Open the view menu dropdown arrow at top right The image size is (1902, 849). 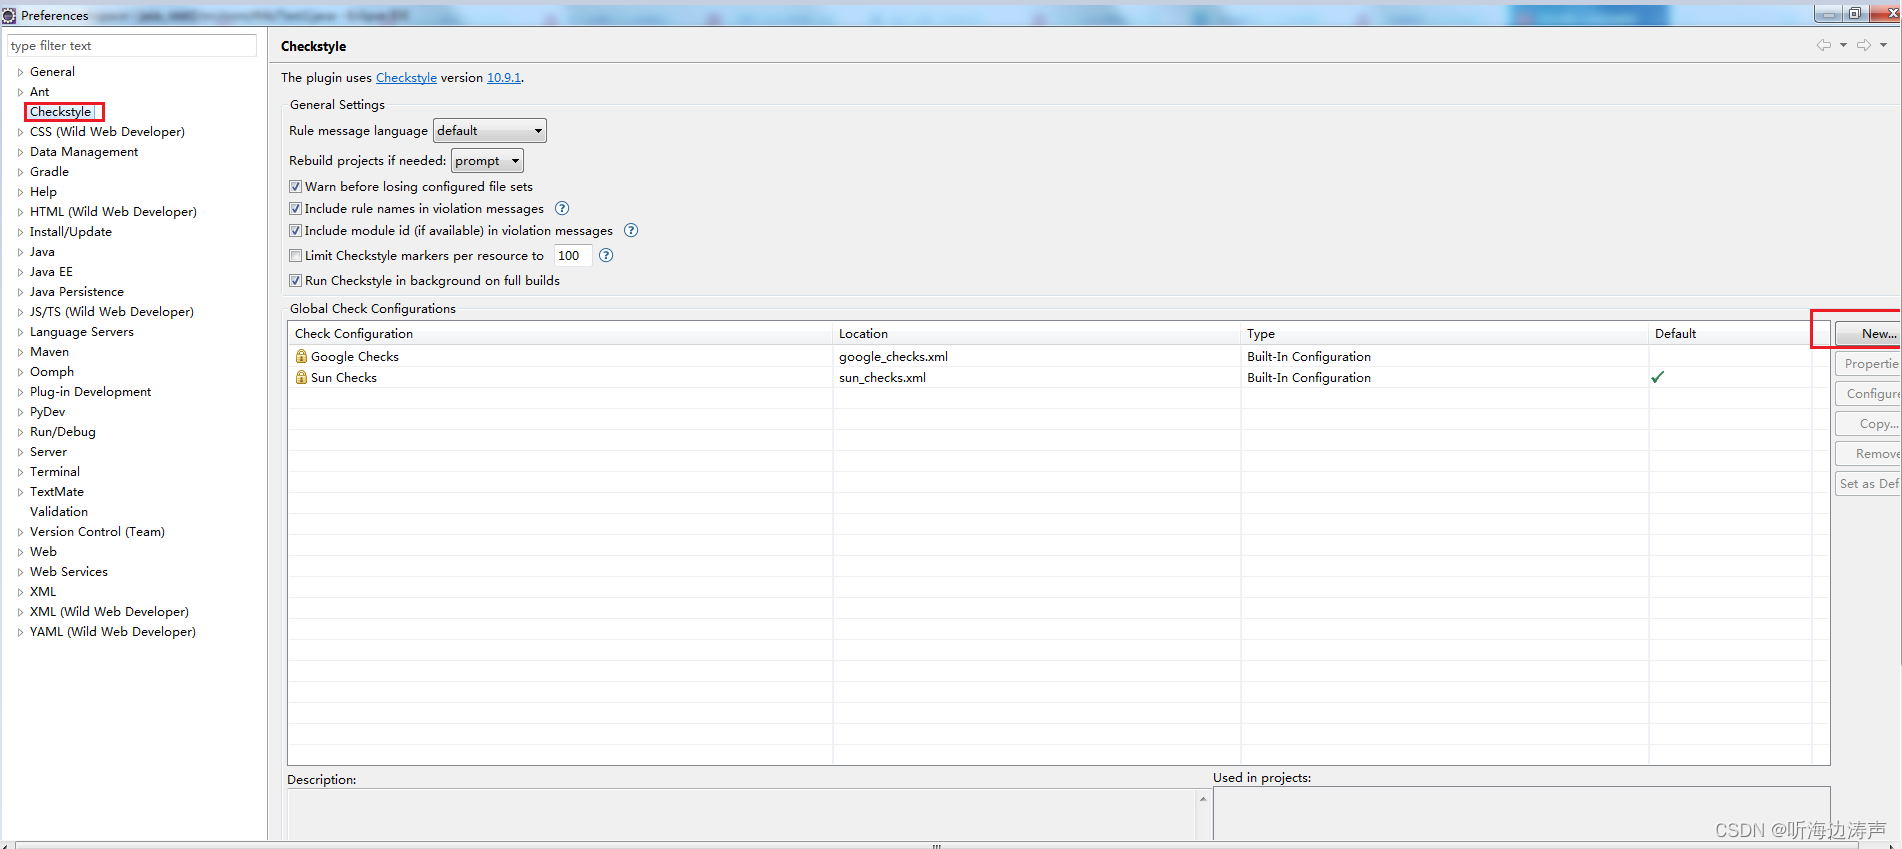[1884, 45]
